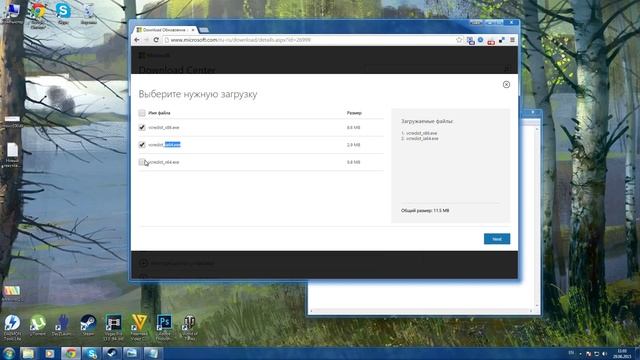Click the blue round extension icon in Chrome toolbar
640x360 pixels.
click(x=480, y=40)
